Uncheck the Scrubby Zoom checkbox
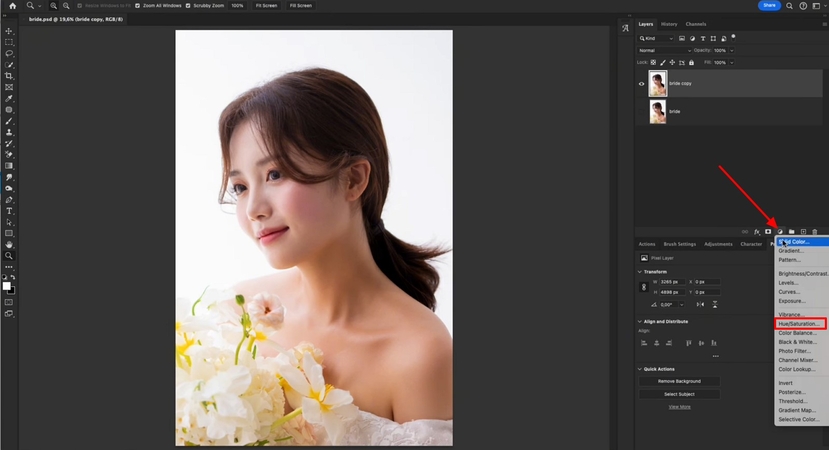829x450 pixels. 187,5
